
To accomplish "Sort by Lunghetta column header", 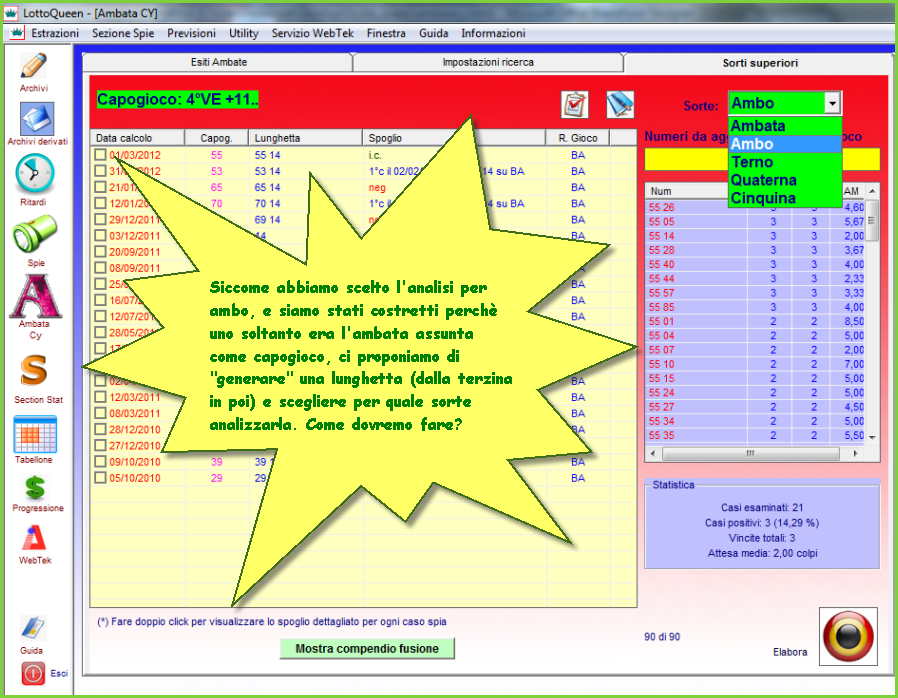I will tap(305, 138).
